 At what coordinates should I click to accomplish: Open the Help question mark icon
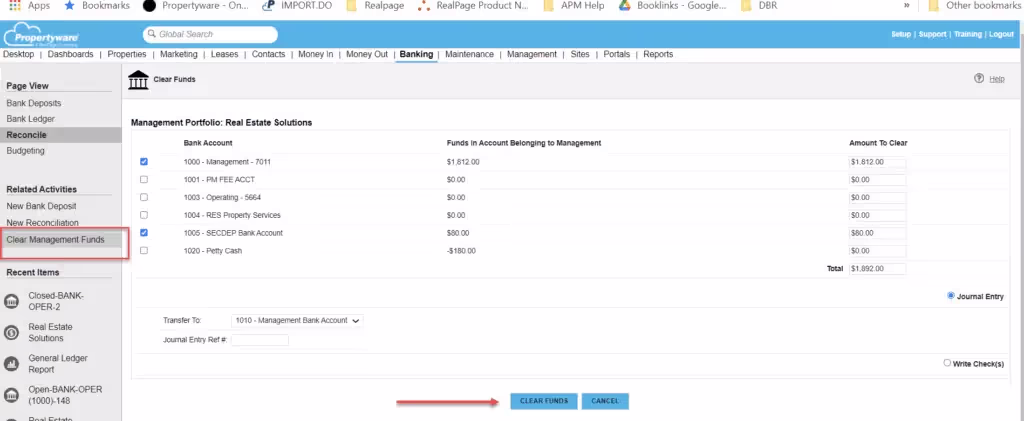(x=978, y=78)
